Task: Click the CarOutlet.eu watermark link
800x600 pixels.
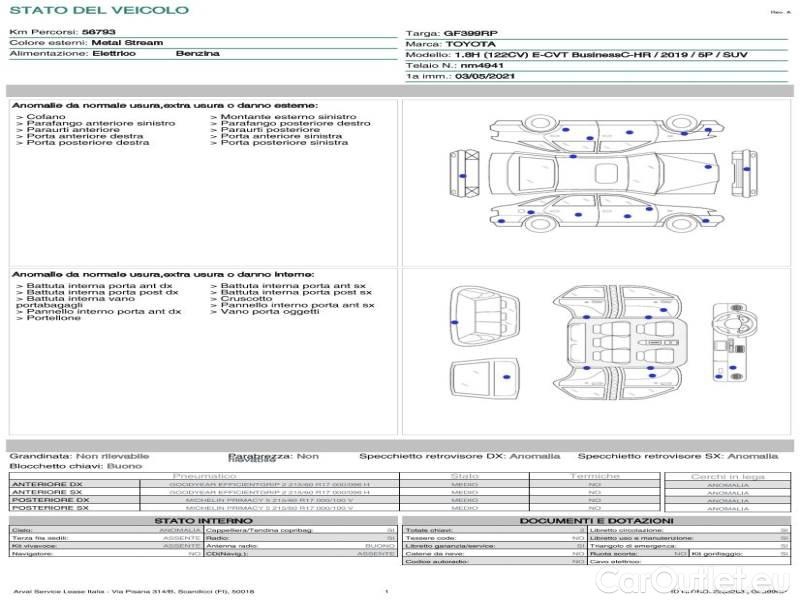Action: 692,581
